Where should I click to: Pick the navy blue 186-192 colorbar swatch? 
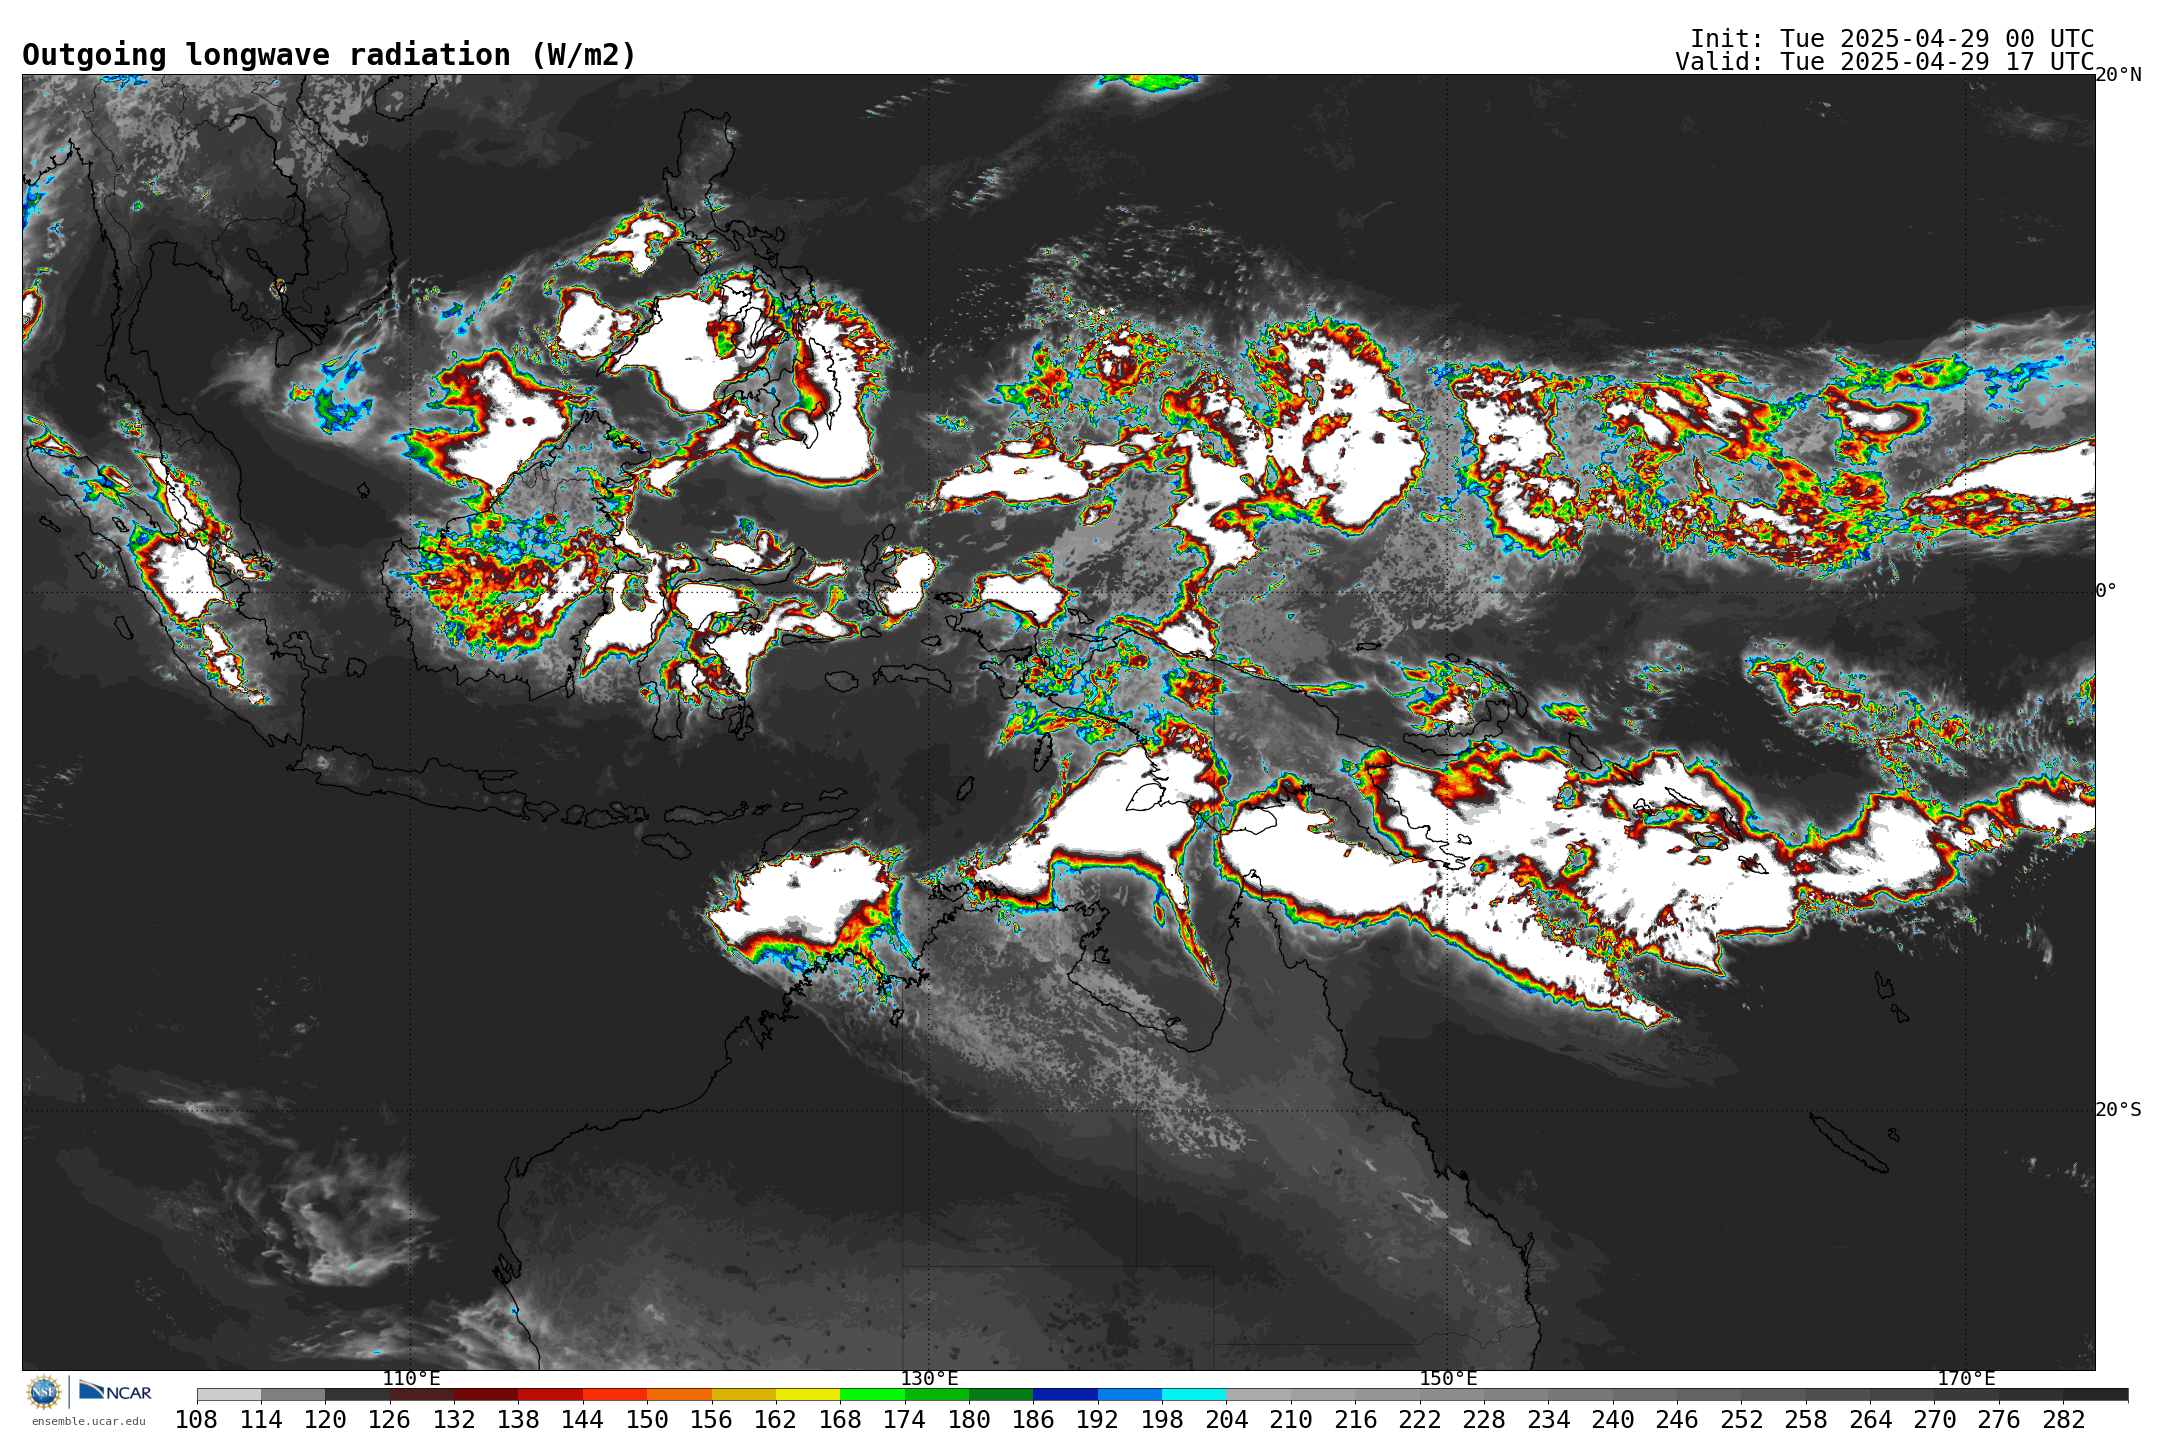coord(1065,1395)
